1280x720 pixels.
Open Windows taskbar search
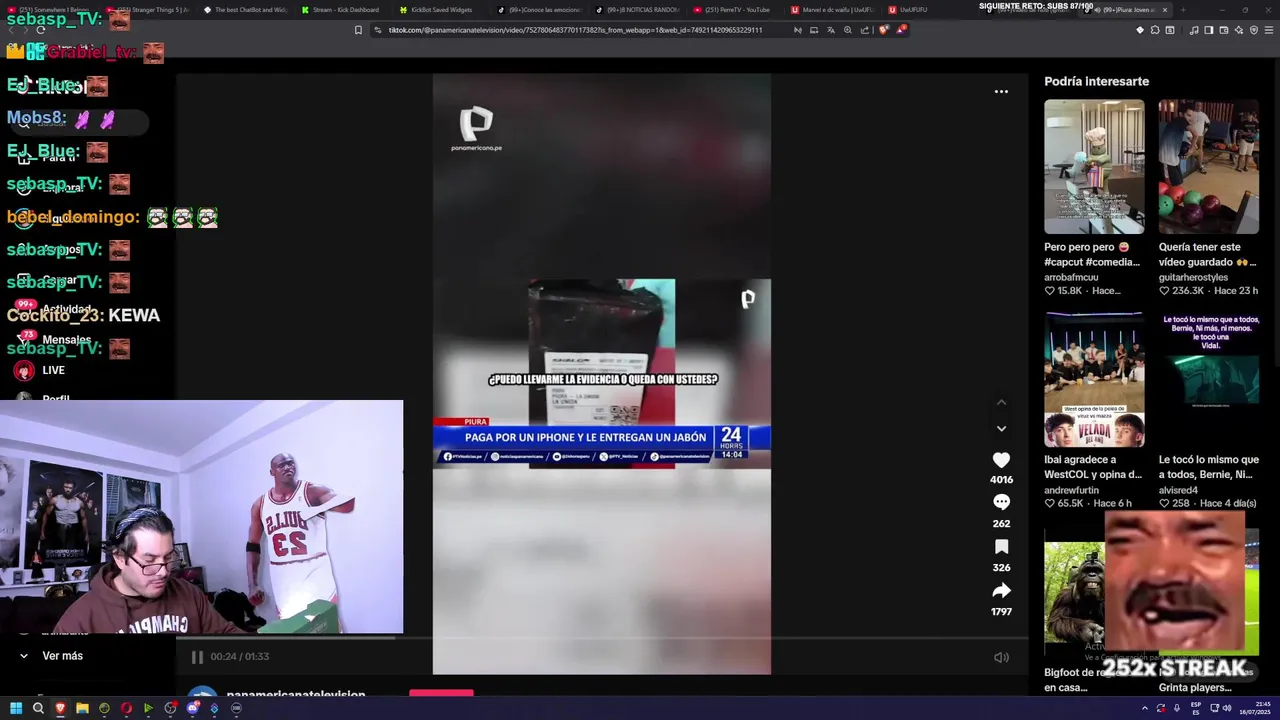pyautogui.click(x=38, y=708)
